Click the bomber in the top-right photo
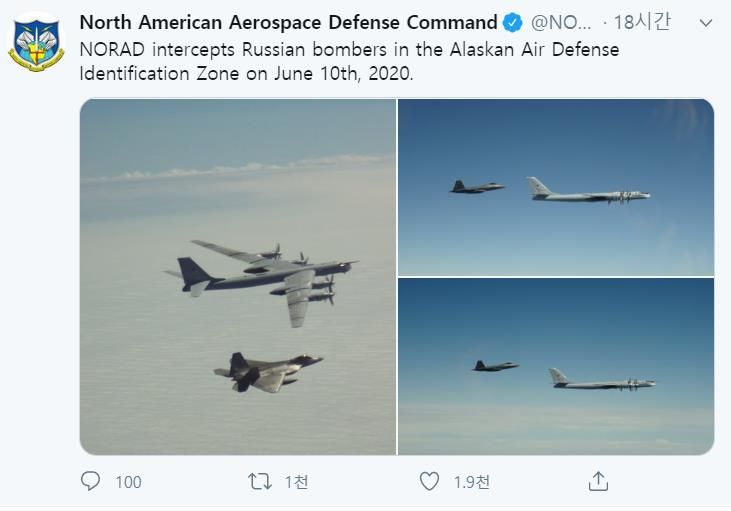Viewport: 731px width, 511px height. pyautogui.click(x=588, y=193)
